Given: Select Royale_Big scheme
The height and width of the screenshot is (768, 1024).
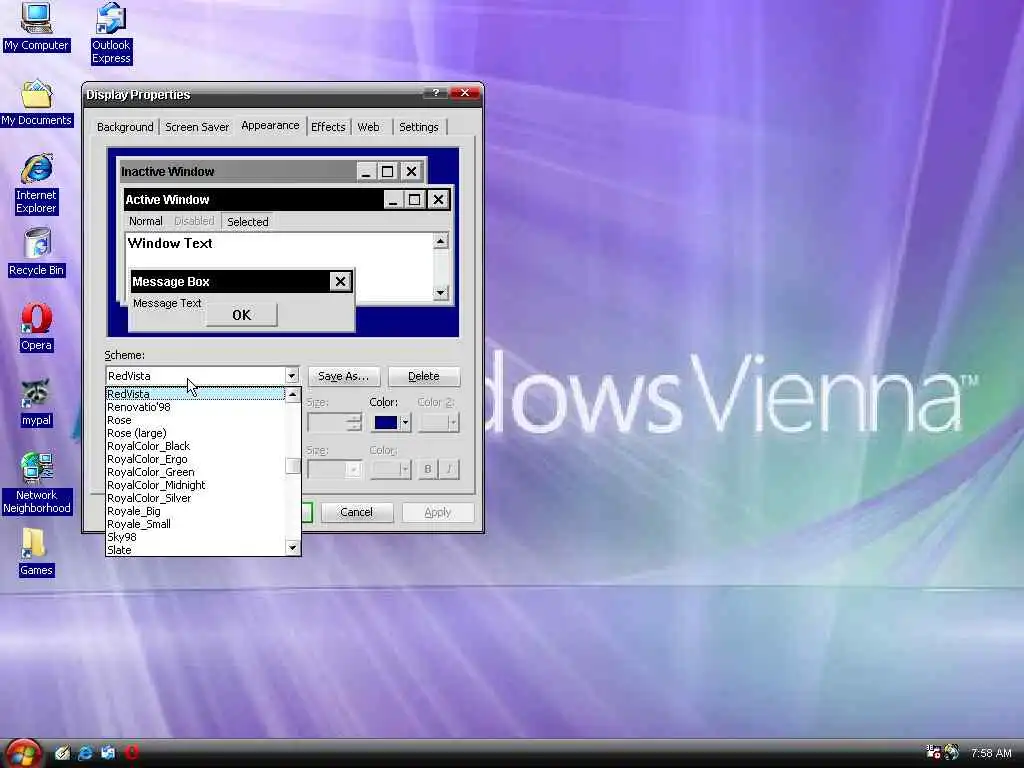Looking at the screenshot, I should coord(195,511).
